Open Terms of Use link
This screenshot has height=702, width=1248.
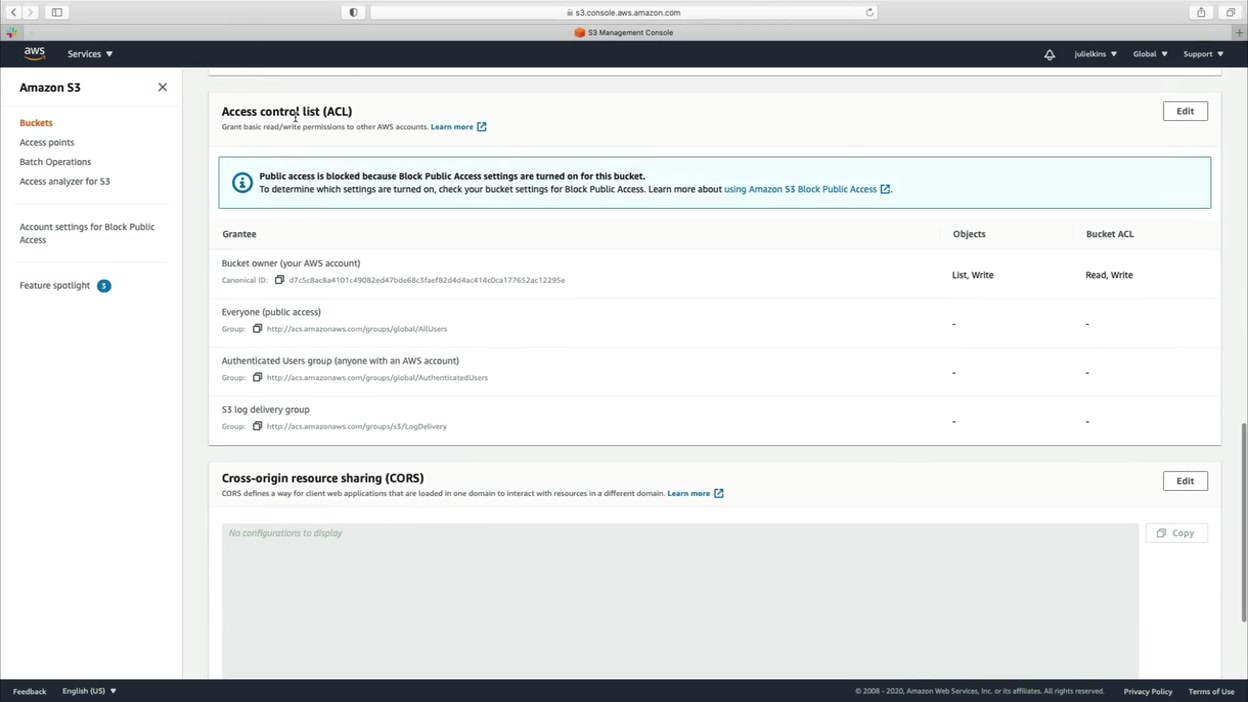coord(1211,691)
